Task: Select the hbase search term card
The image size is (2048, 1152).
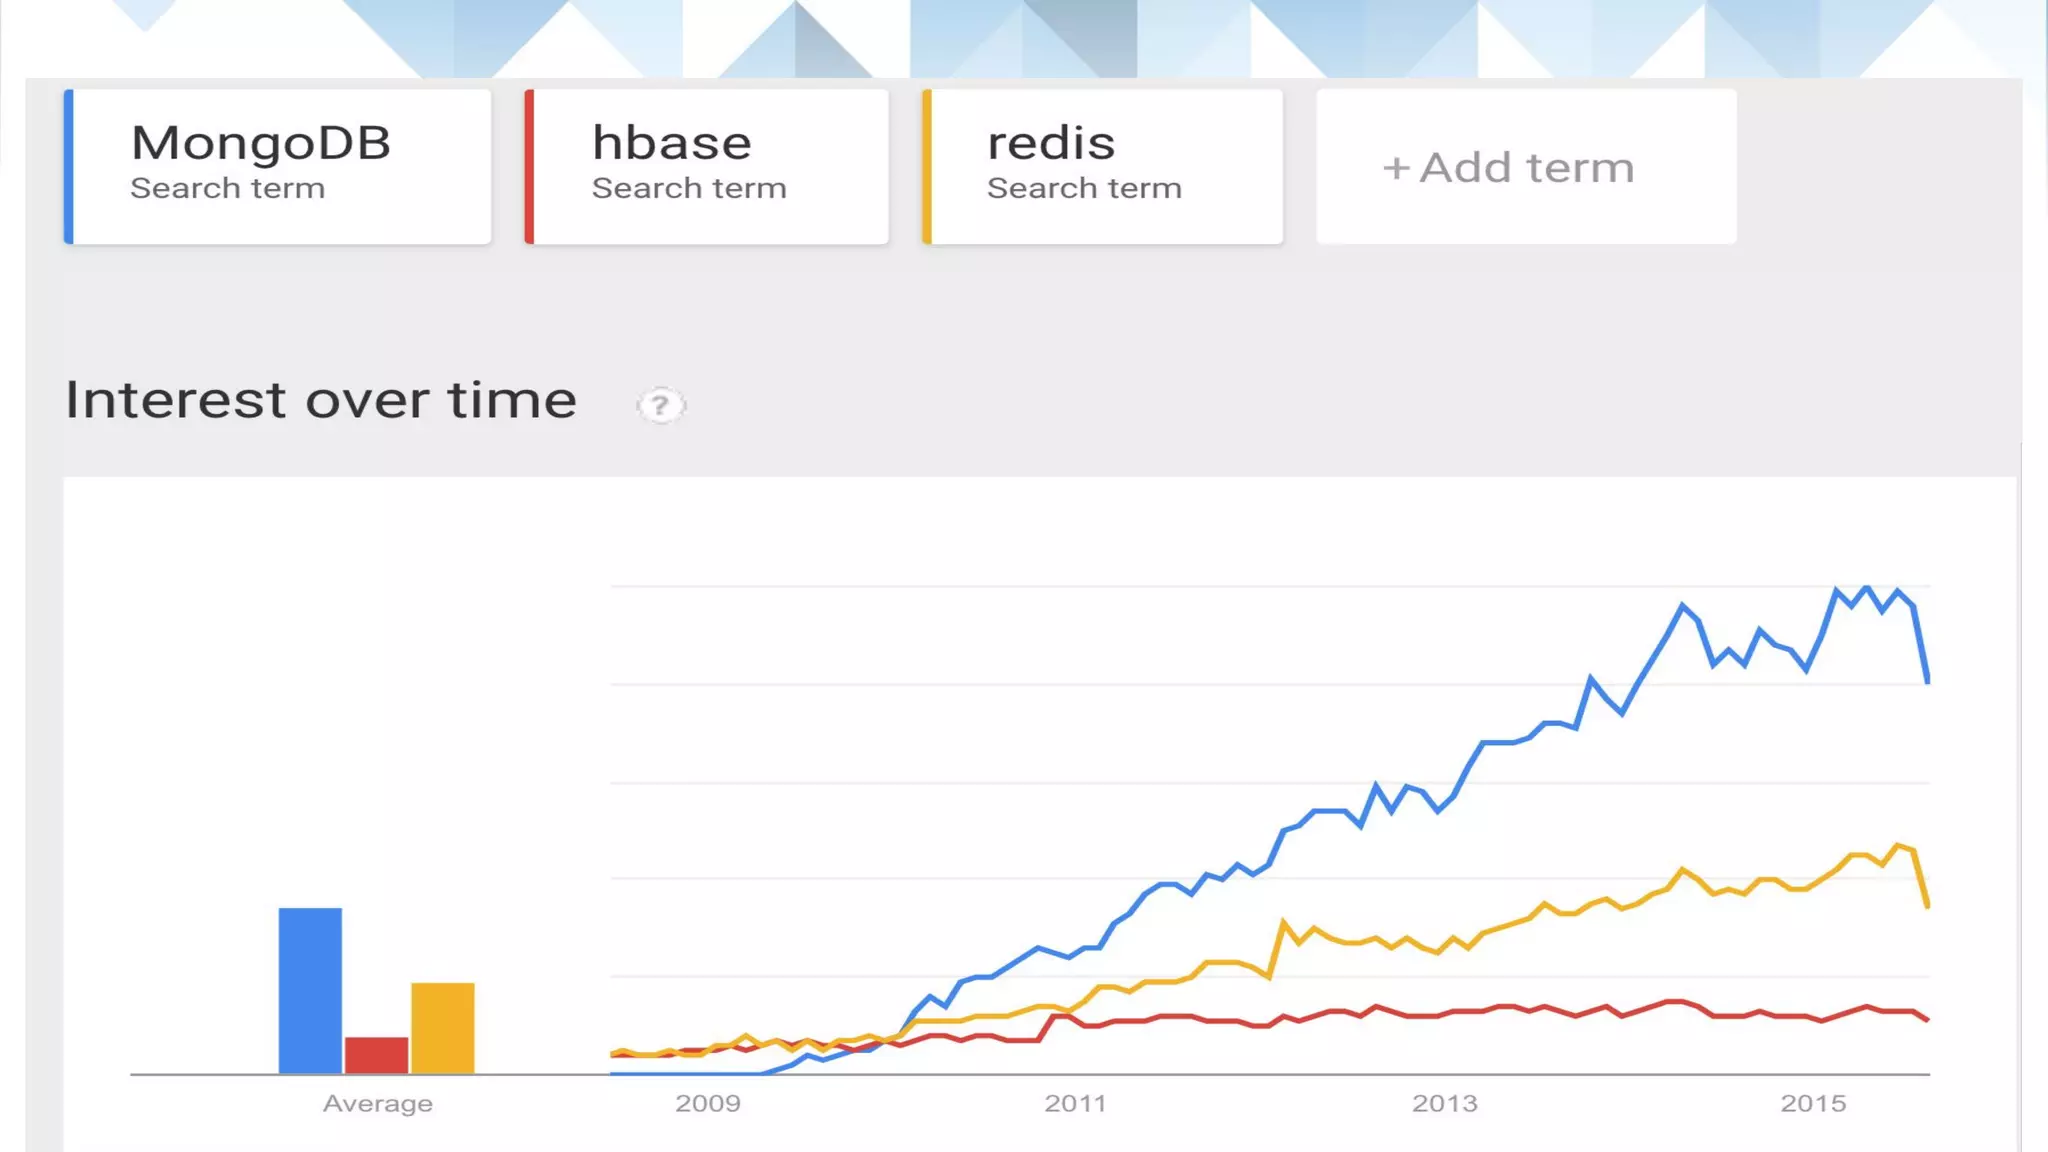Action: click(706, 166)
